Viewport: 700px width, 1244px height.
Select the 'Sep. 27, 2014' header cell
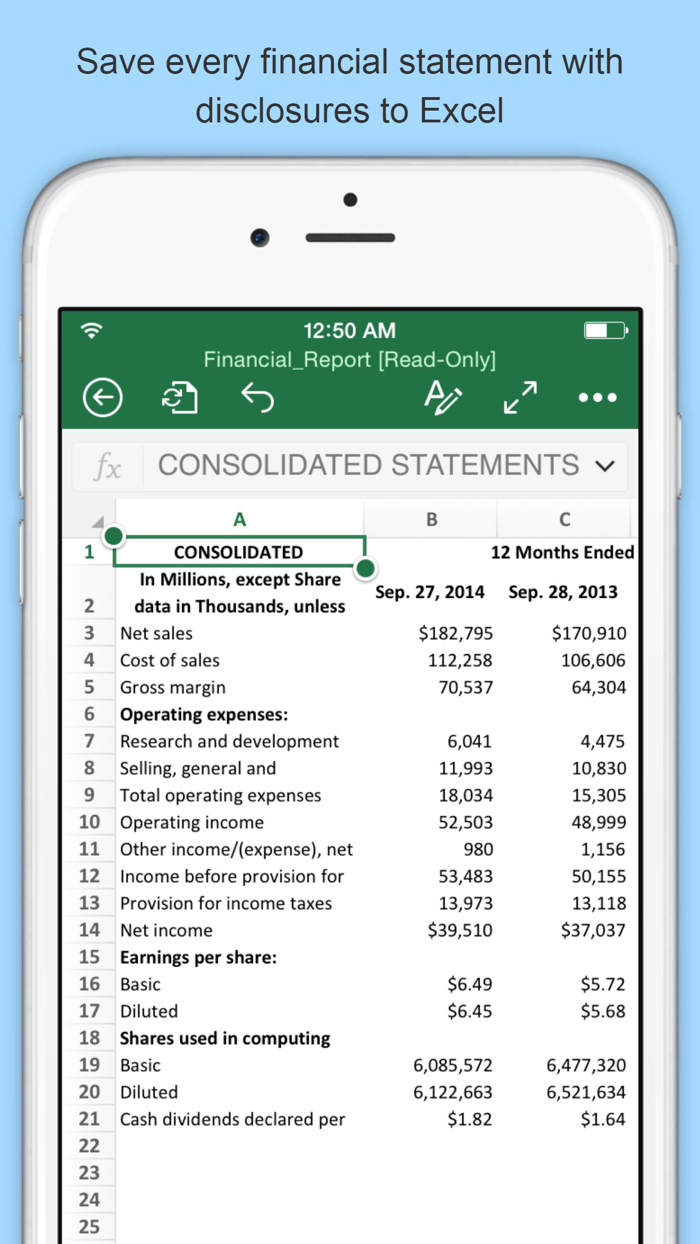coord(430,592)
